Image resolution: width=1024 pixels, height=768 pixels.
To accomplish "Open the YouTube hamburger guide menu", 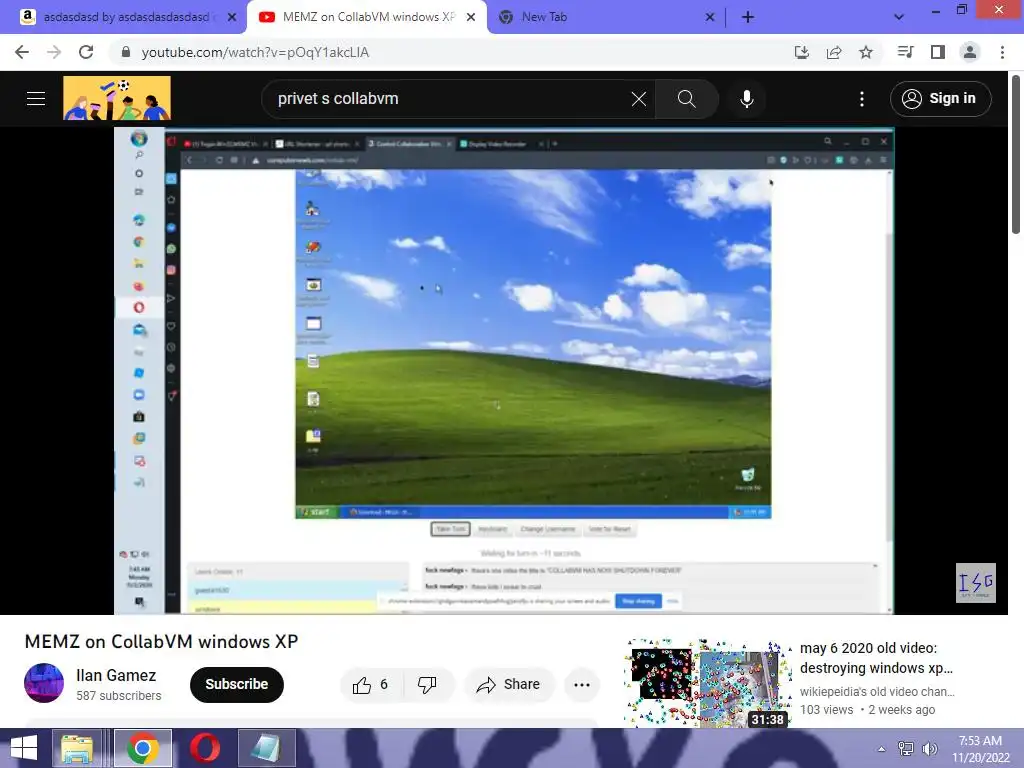I will coord(36,99).
